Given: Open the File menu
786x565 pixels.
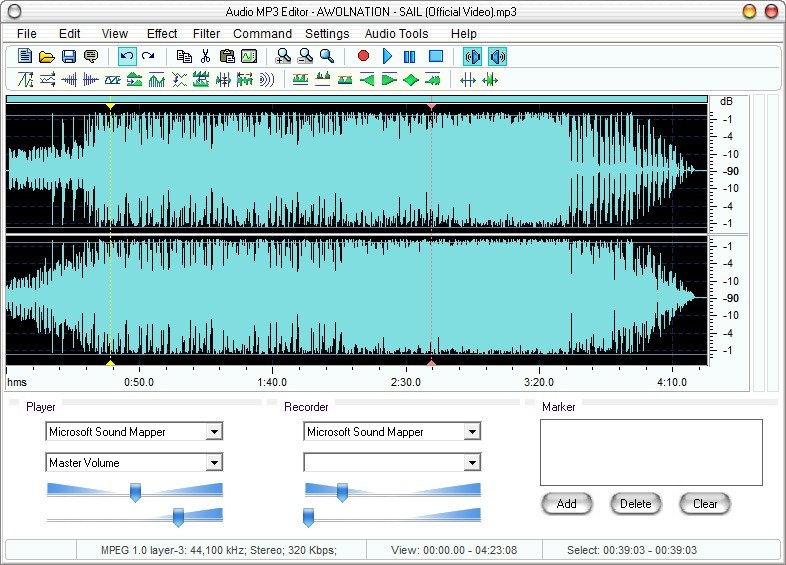Looking at the screenshot, I should [x=27, y=34].
